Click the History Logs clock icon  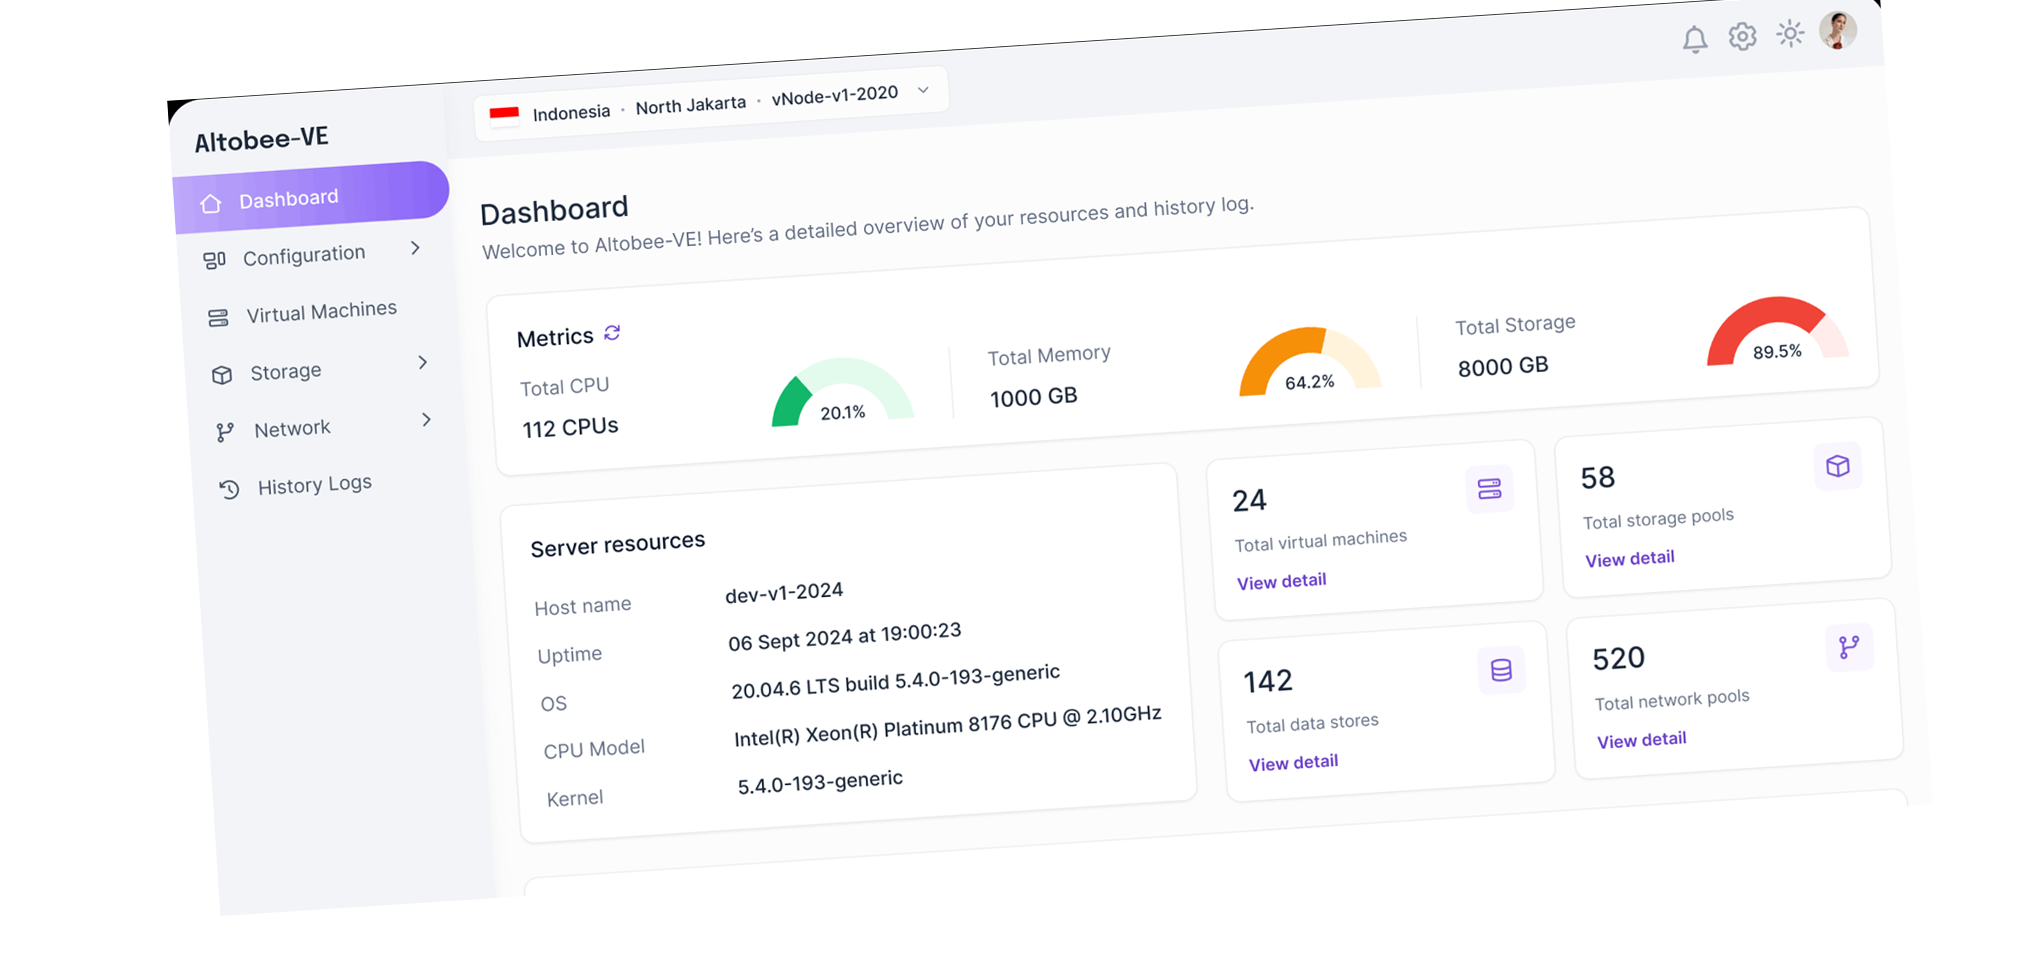229,489
